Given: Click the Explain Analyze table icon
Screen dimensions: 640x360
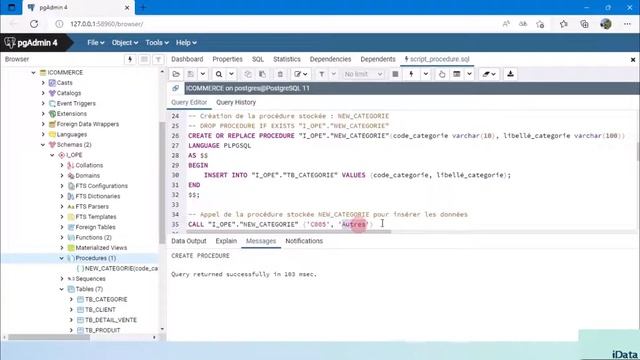Looking at the screenshot, I should (457, 74).
